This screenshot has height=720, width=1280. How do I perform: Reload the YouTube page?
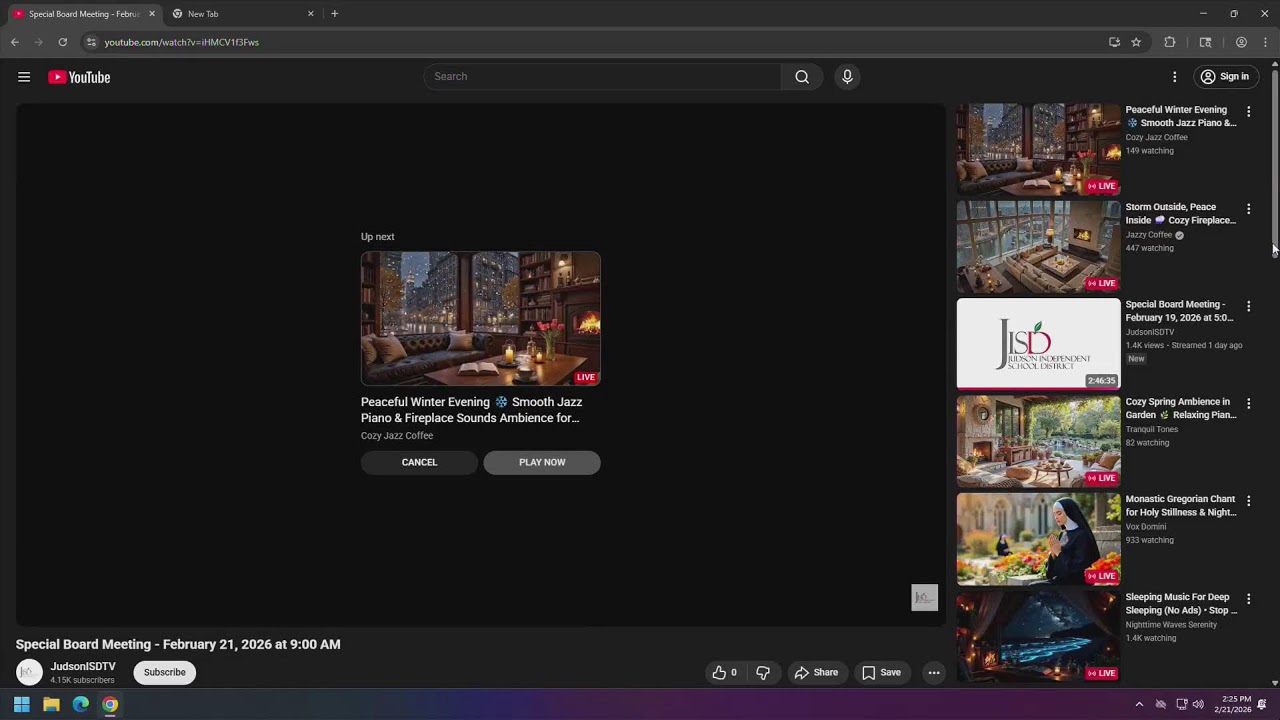[x=63, y=42]
